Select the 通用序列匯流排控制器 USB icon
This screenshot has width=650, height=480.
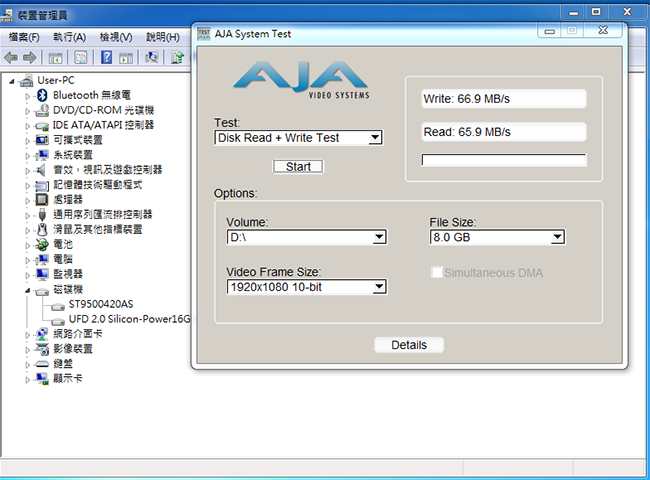tap(42, 215)
